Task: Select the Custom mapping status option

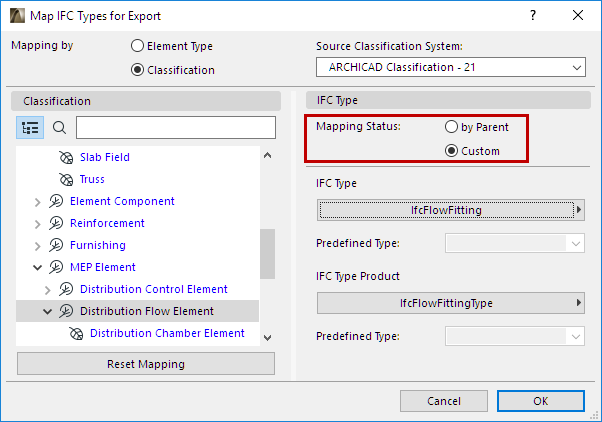Action: 451,151
